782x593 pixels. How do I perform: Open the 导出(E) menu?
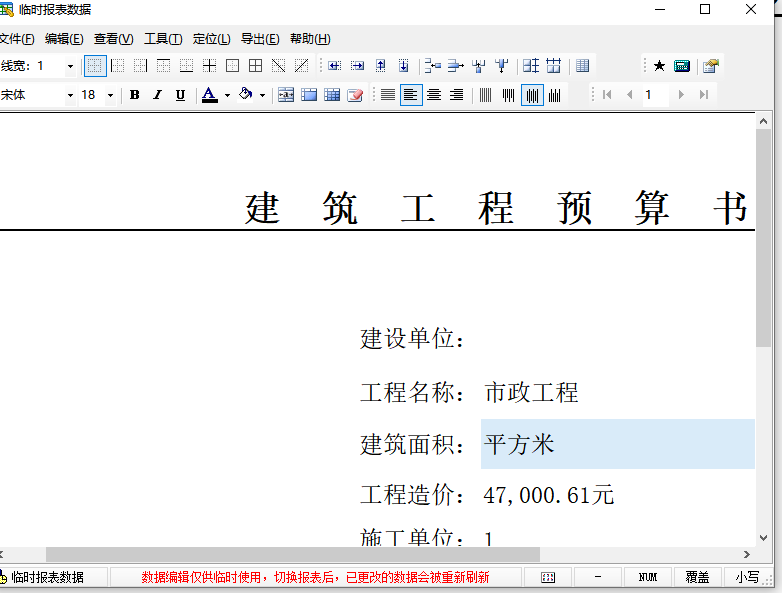260,39
